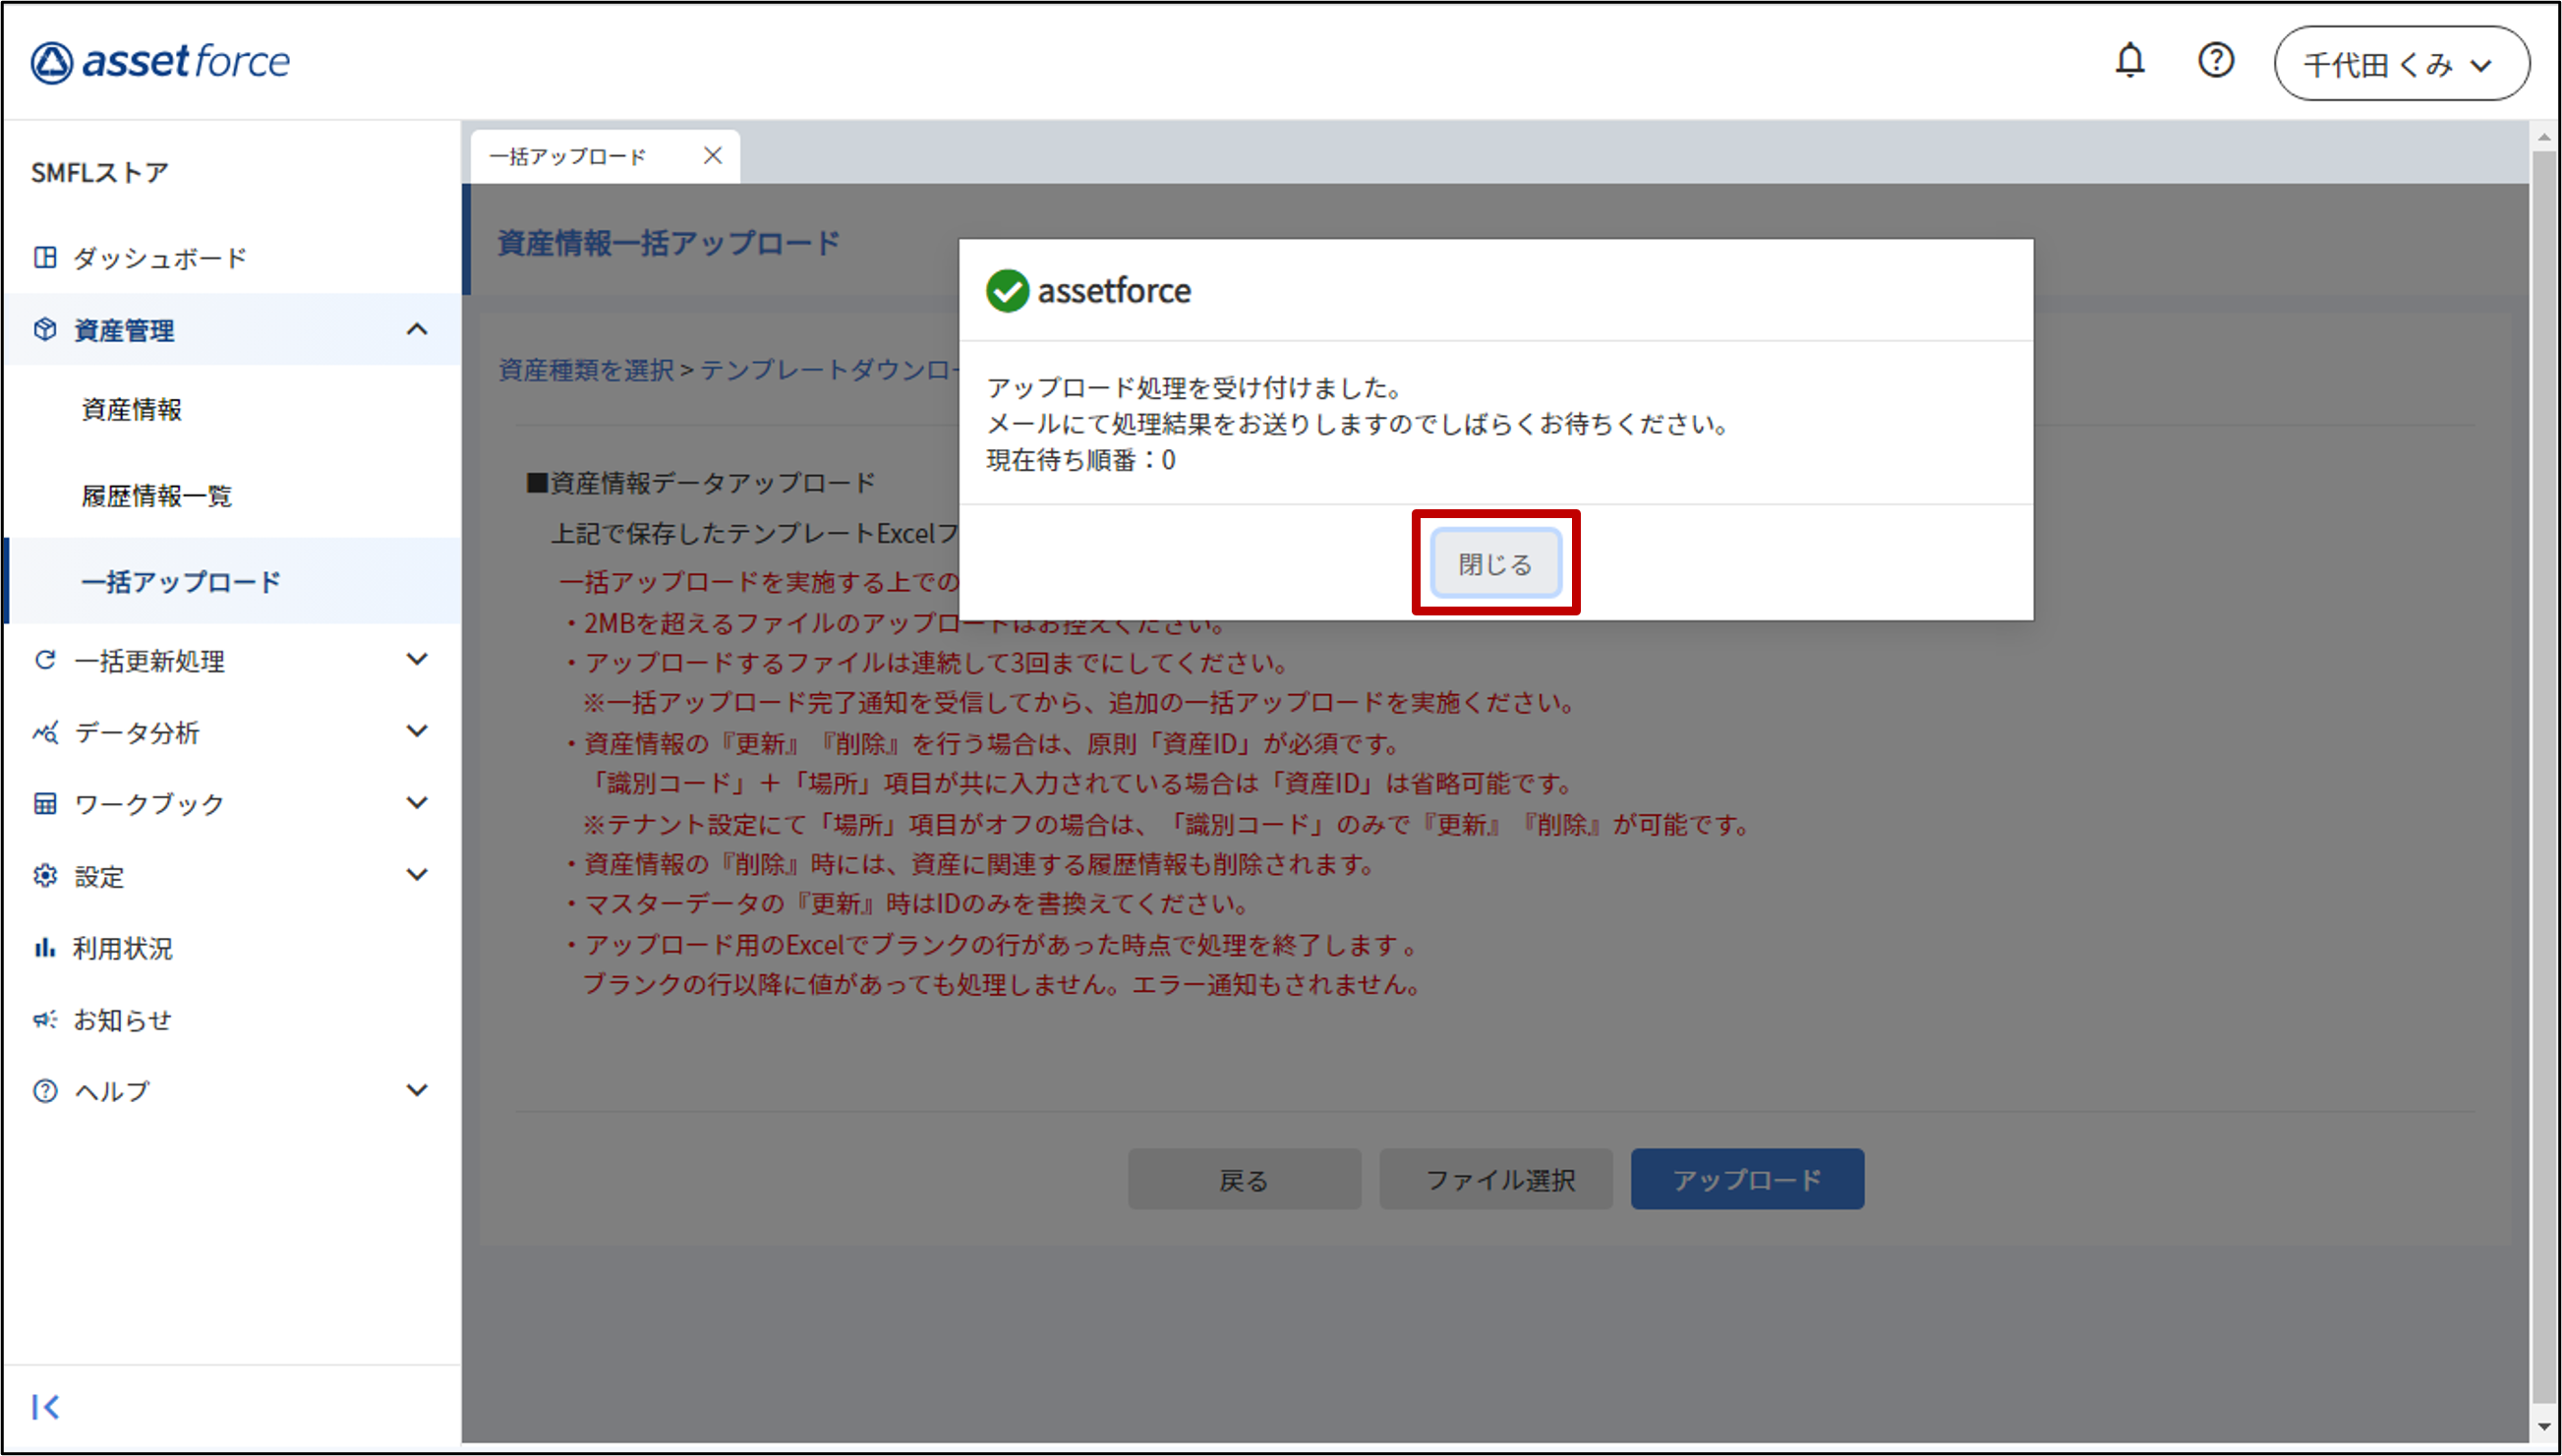Click the 設定 gear icon
This screenshot has width=2562, height=1456.
pos(45,876)
